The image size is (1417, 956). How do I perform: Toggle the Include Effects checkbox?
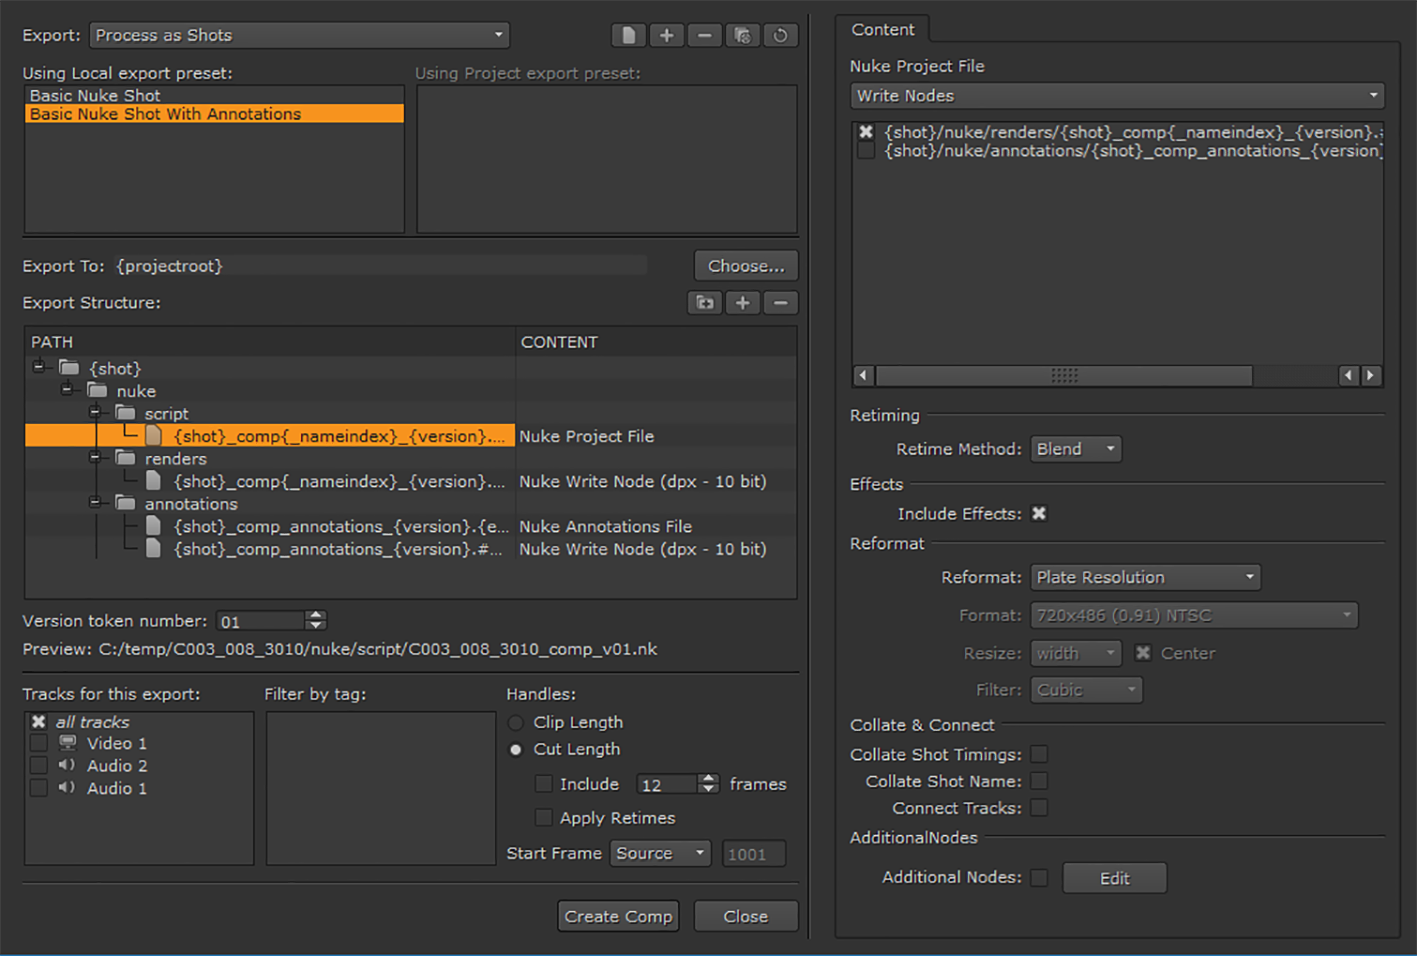coord(1039,514)
